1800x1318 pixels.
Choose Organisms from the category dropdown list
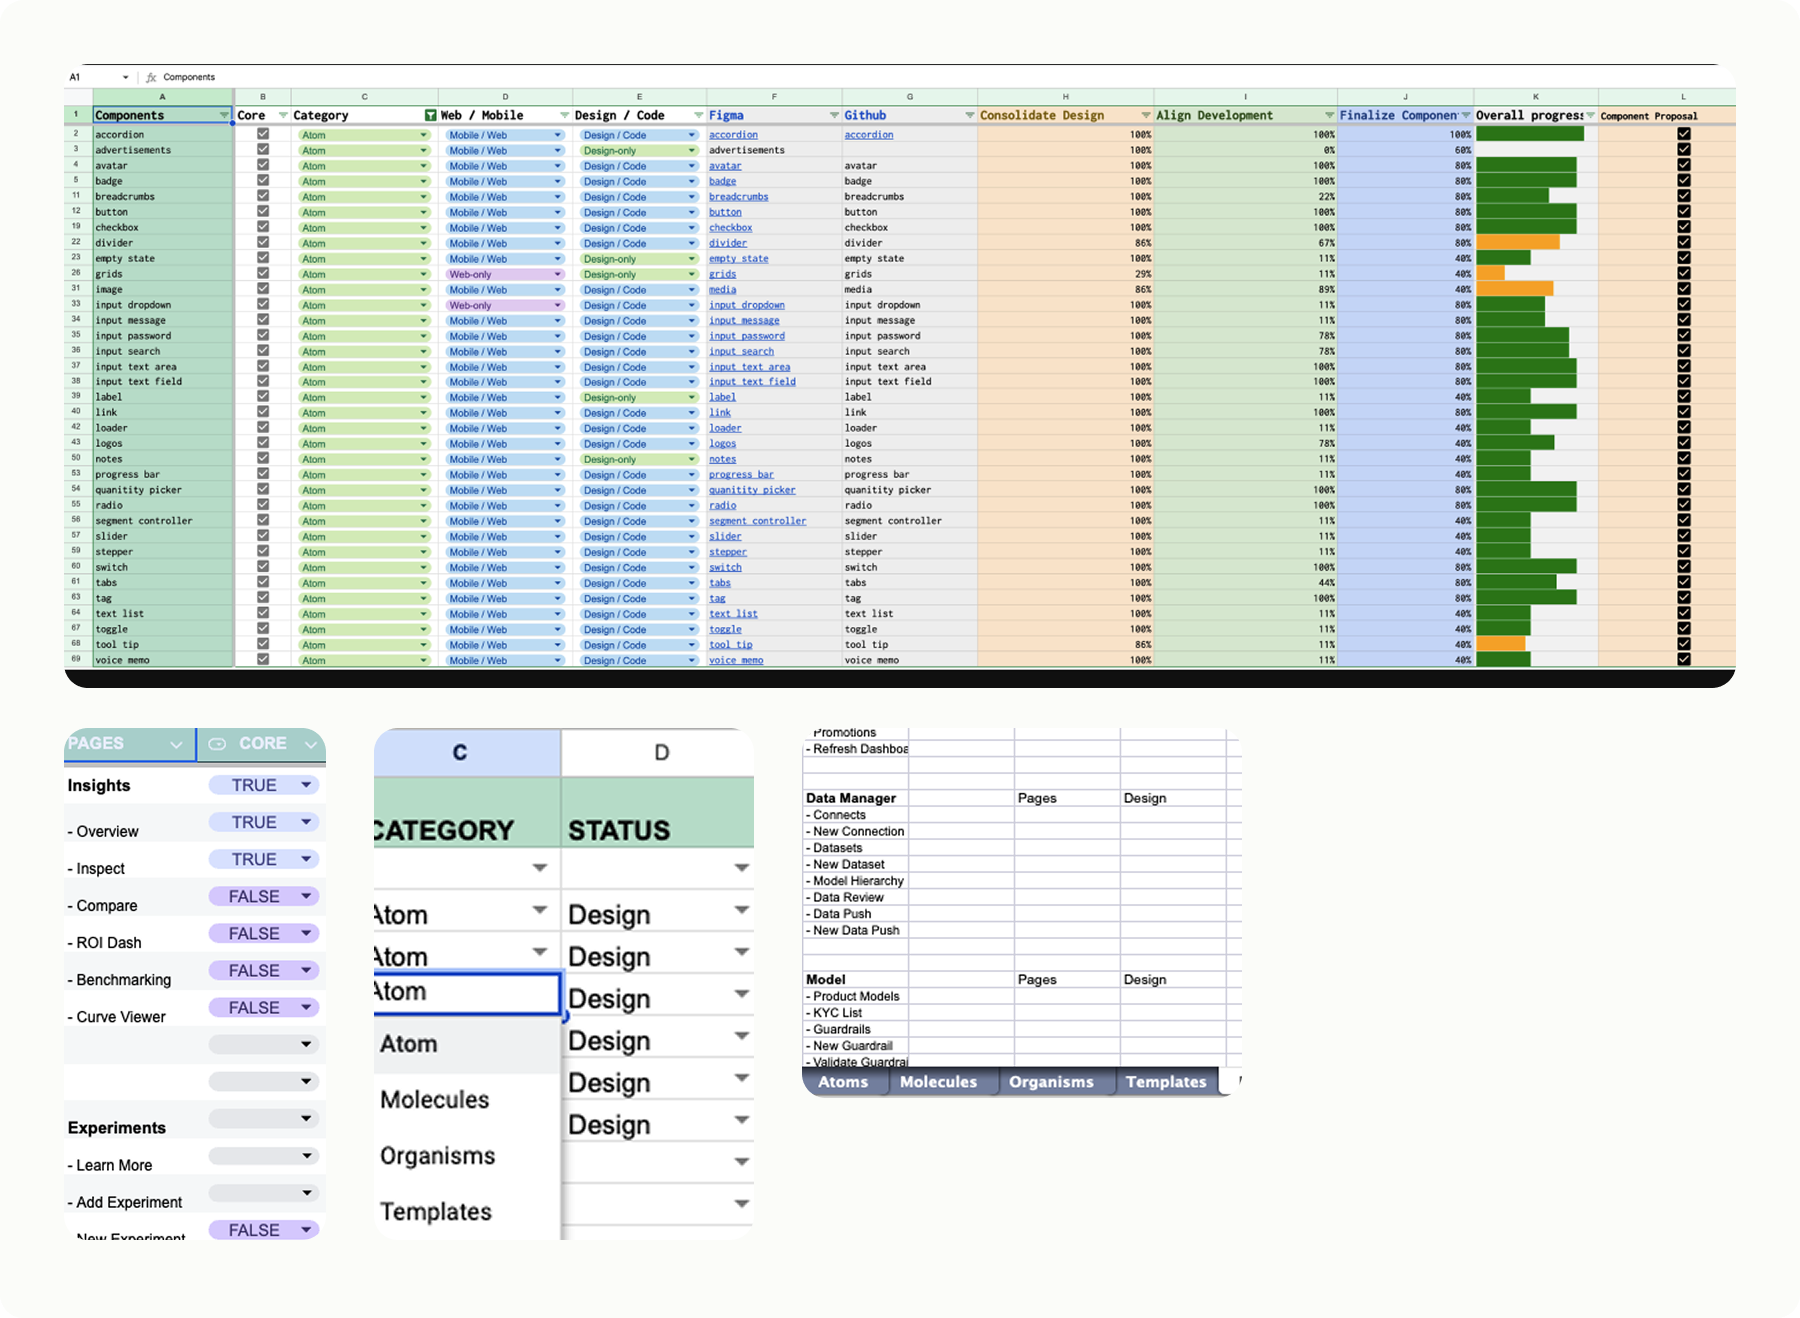438,1156
